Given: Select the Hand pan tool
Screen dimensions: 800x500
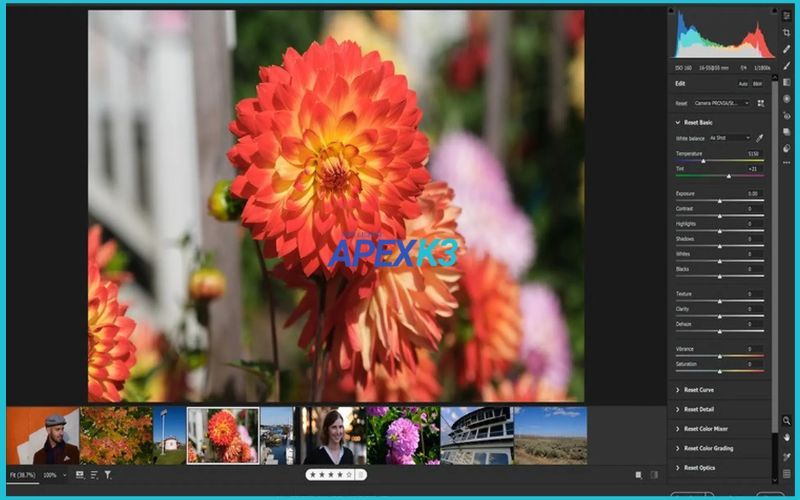Looking at the screenshot, I should [787, 437].
